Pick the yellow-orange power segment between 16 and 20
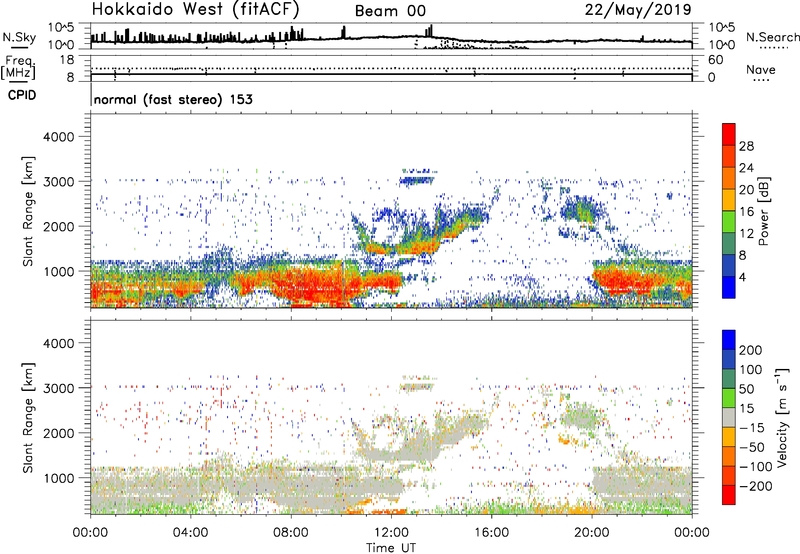Image resolution: width=800 pixels, height=554 pixels. (x=729, y=200)
